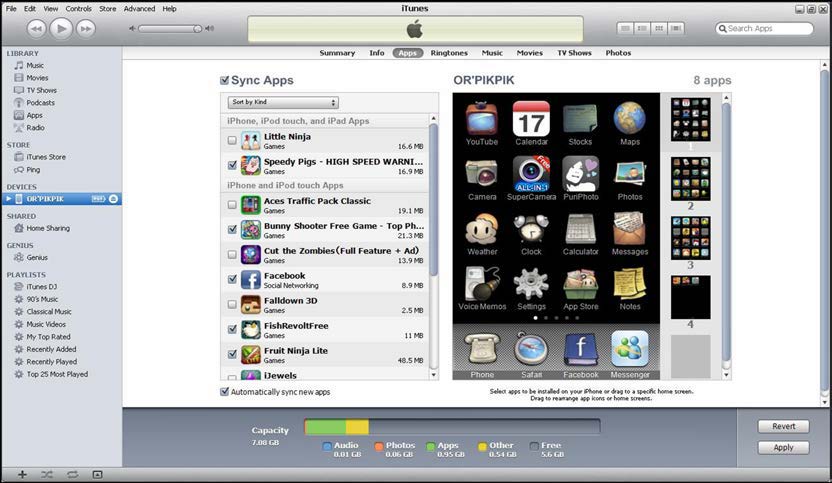Select the Safari icon in the dock
The width and height of the screenshot is (832, 483).
click(x=531, y=350)
